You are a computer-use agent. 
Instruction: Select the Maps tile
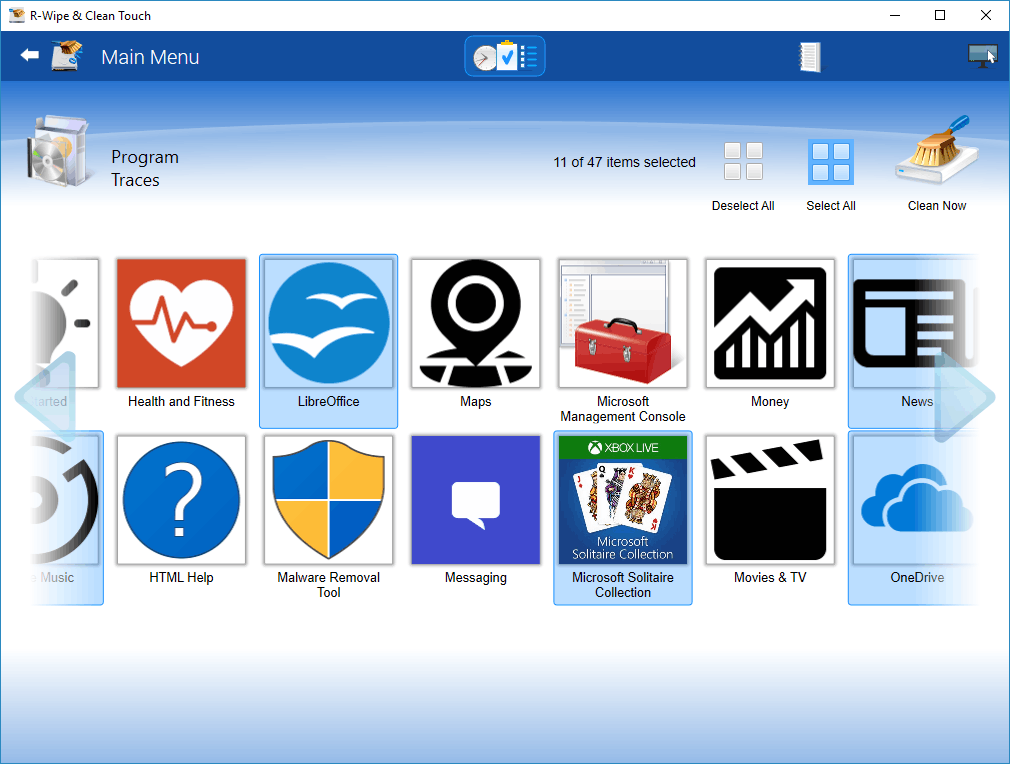475,341
